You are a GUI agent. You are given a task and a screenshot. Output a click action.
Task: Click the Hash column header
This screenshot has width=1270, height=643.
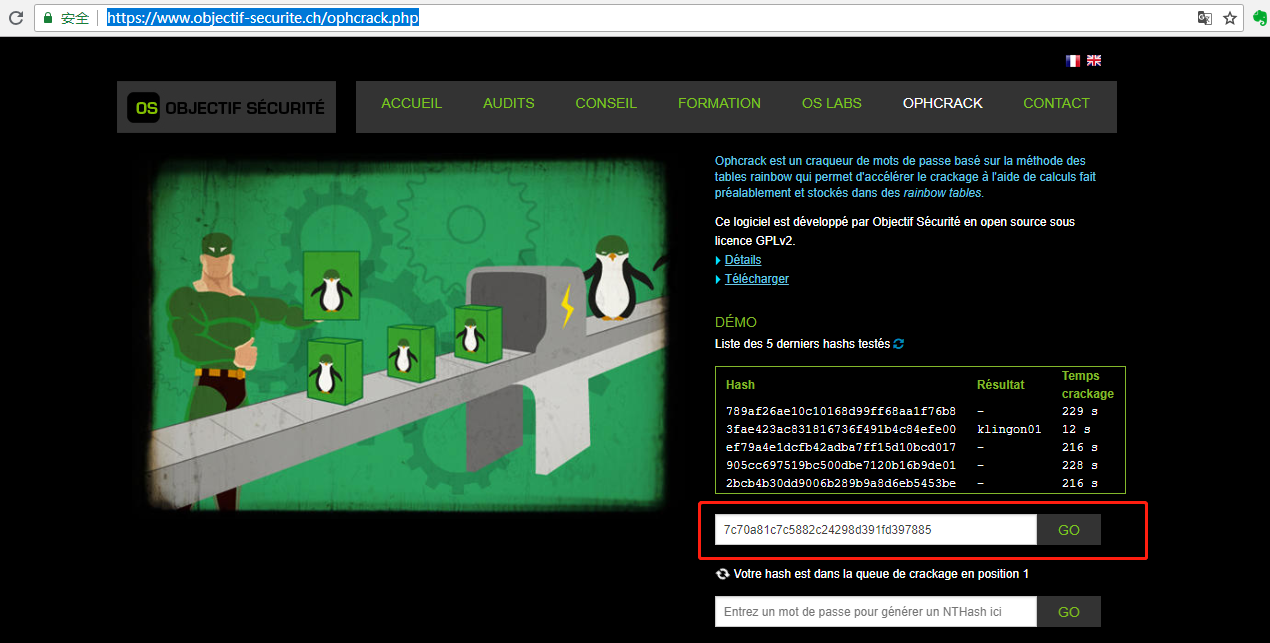coord(740,385)
